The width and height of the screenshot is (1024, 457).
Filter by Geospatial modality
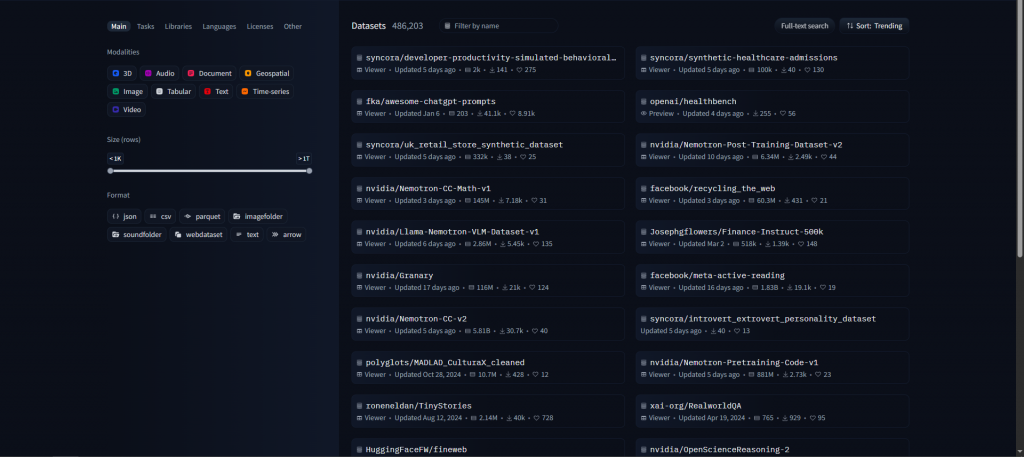tap(266, 74)
